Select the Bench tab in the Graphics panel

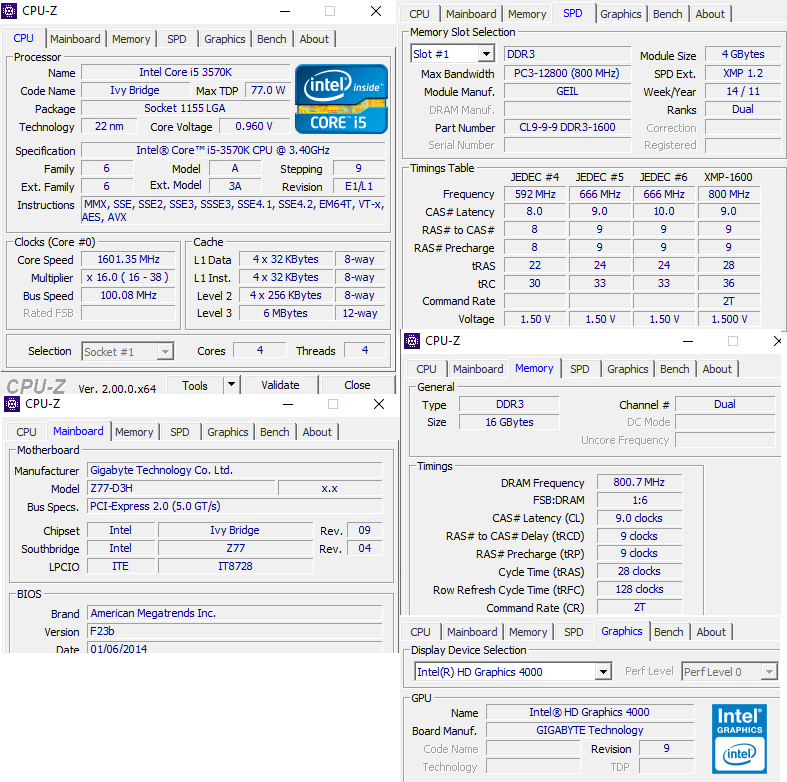[669, 632]
